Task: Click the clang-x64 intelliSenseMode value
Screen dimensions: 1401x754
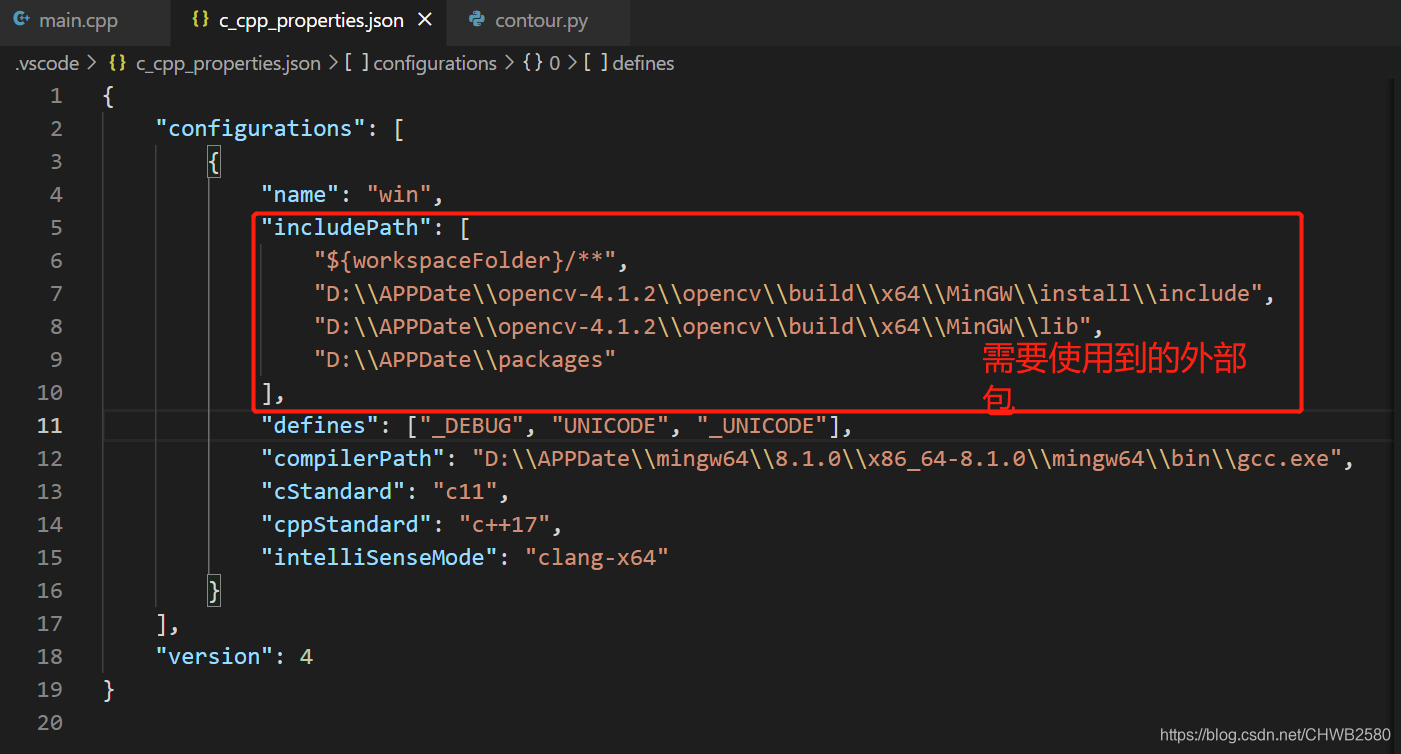Action: coord(596,556)
